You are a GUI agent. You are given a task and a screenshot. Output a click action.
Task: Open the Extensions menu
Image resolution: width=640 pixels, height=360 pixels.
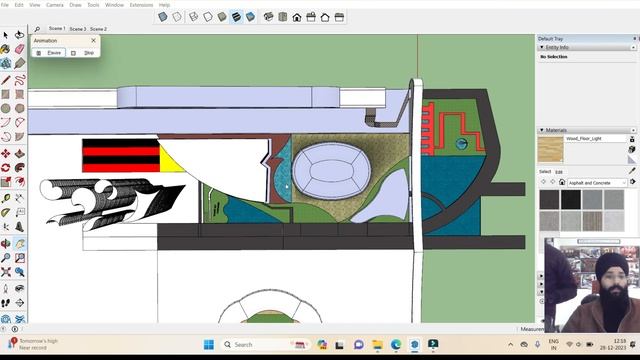click(x=141, y=5)
